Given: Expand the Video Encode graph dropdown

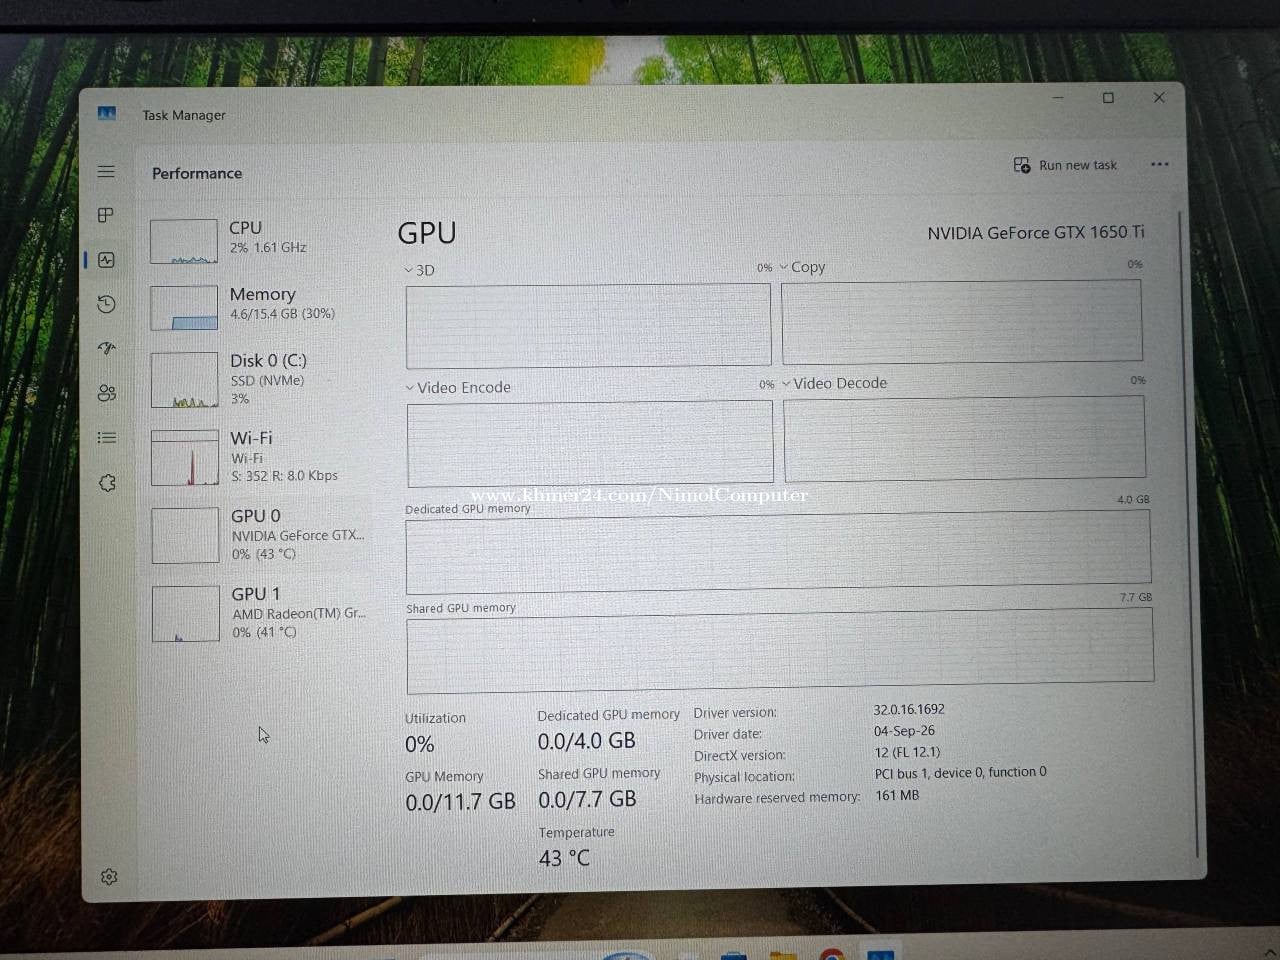Looking at the screenshot, I should tap(458, 387).
